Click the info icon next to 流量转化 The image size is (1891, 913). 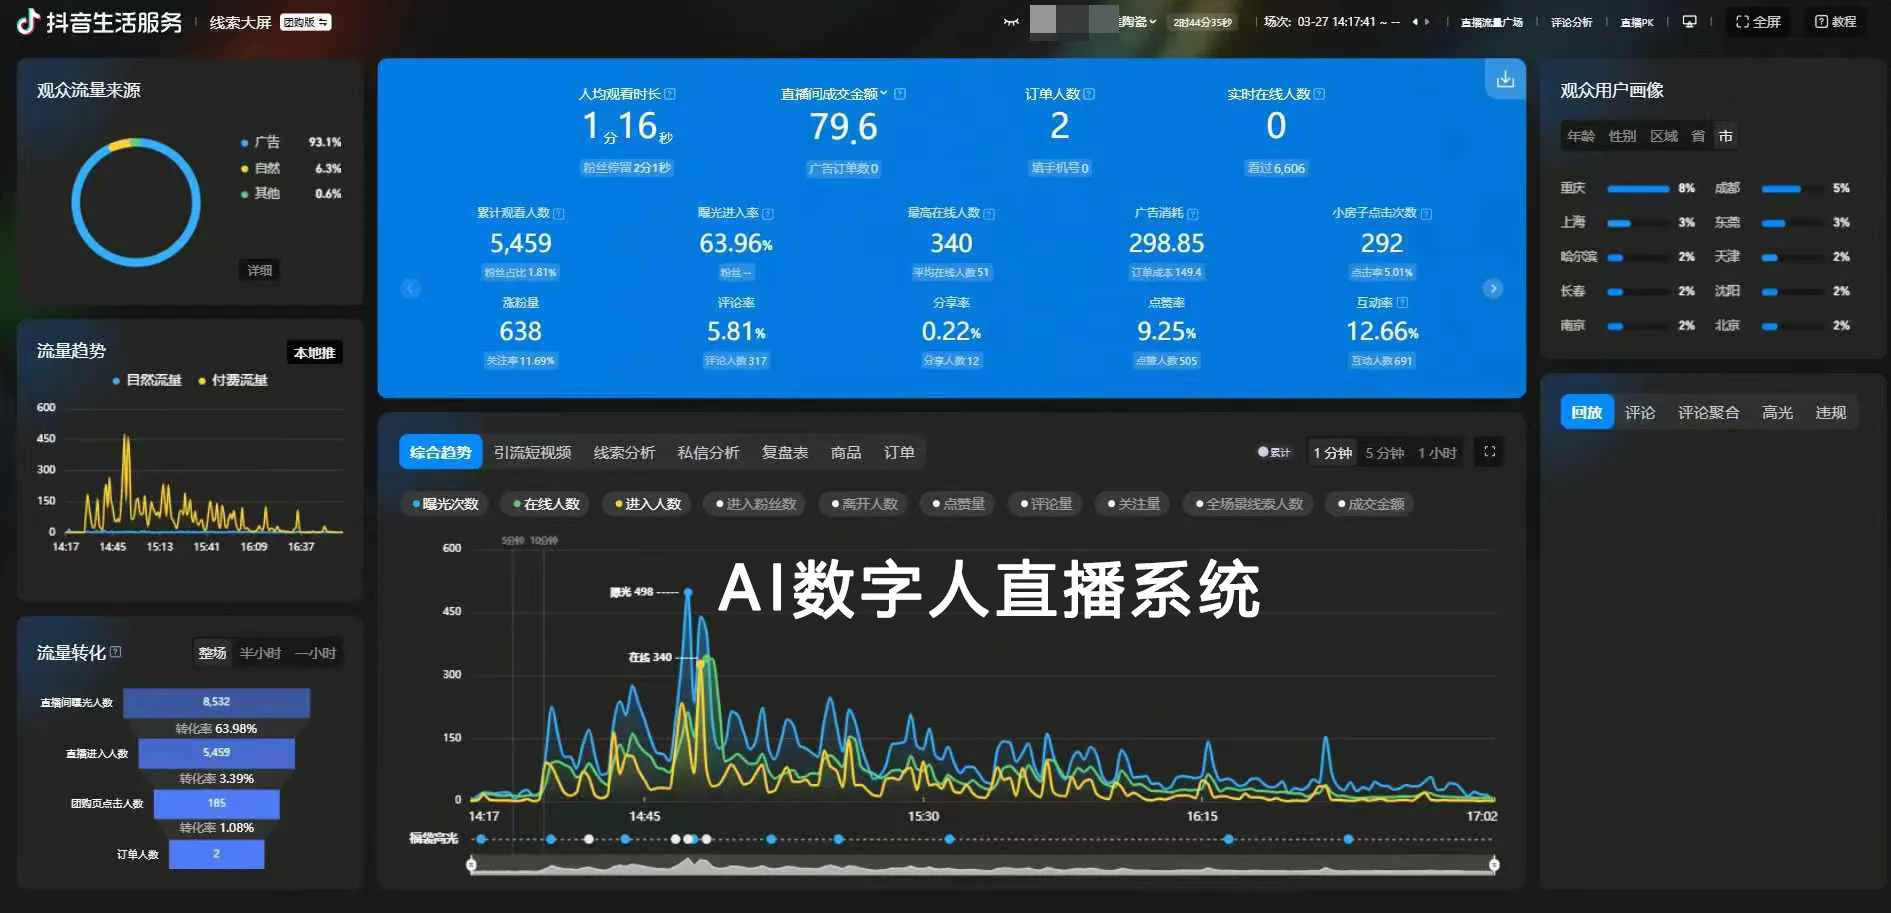[x=116, y=652]
